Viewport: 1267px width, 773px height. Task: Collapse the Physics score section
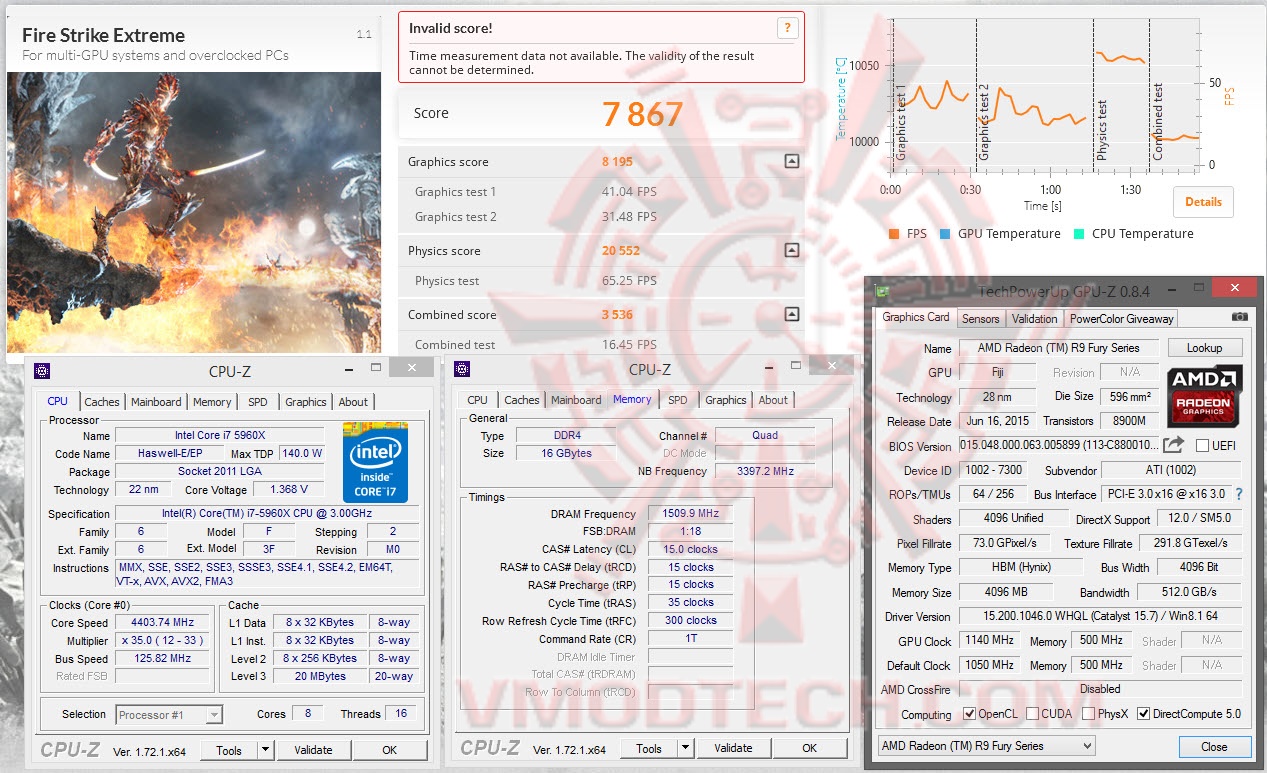click(791, 250)
